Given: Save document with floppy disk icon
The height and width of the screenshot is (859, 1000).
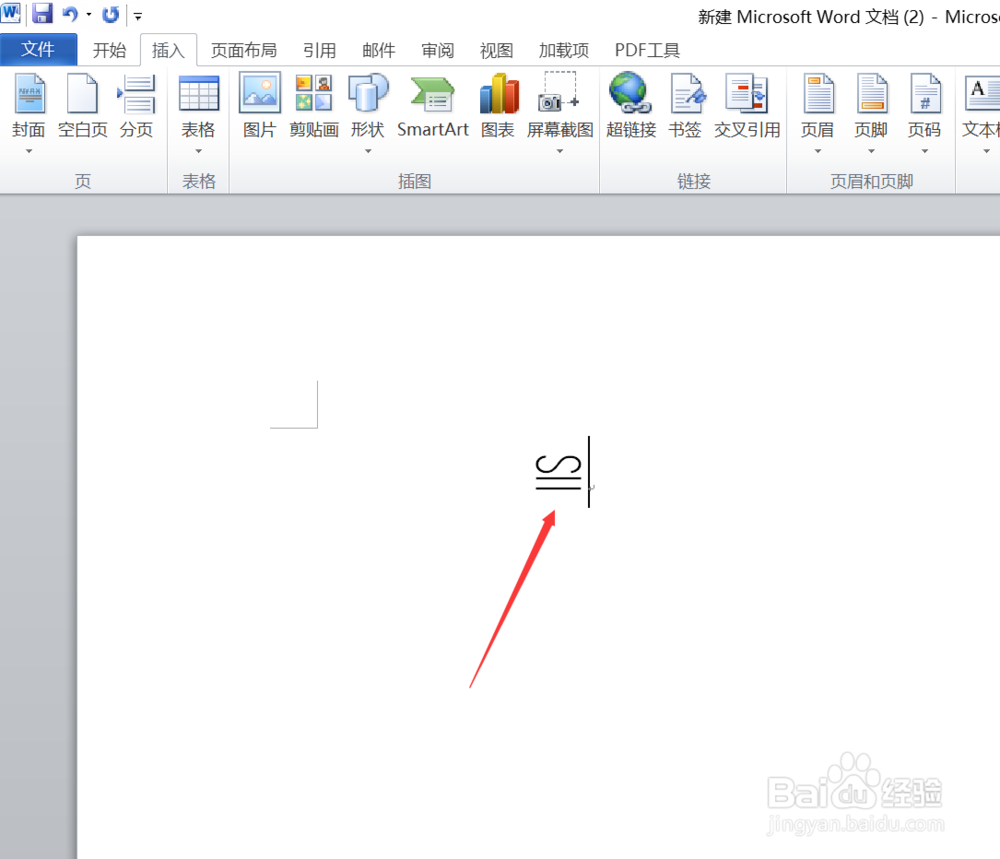Looking at the screenshot, I should click(42, 13).
